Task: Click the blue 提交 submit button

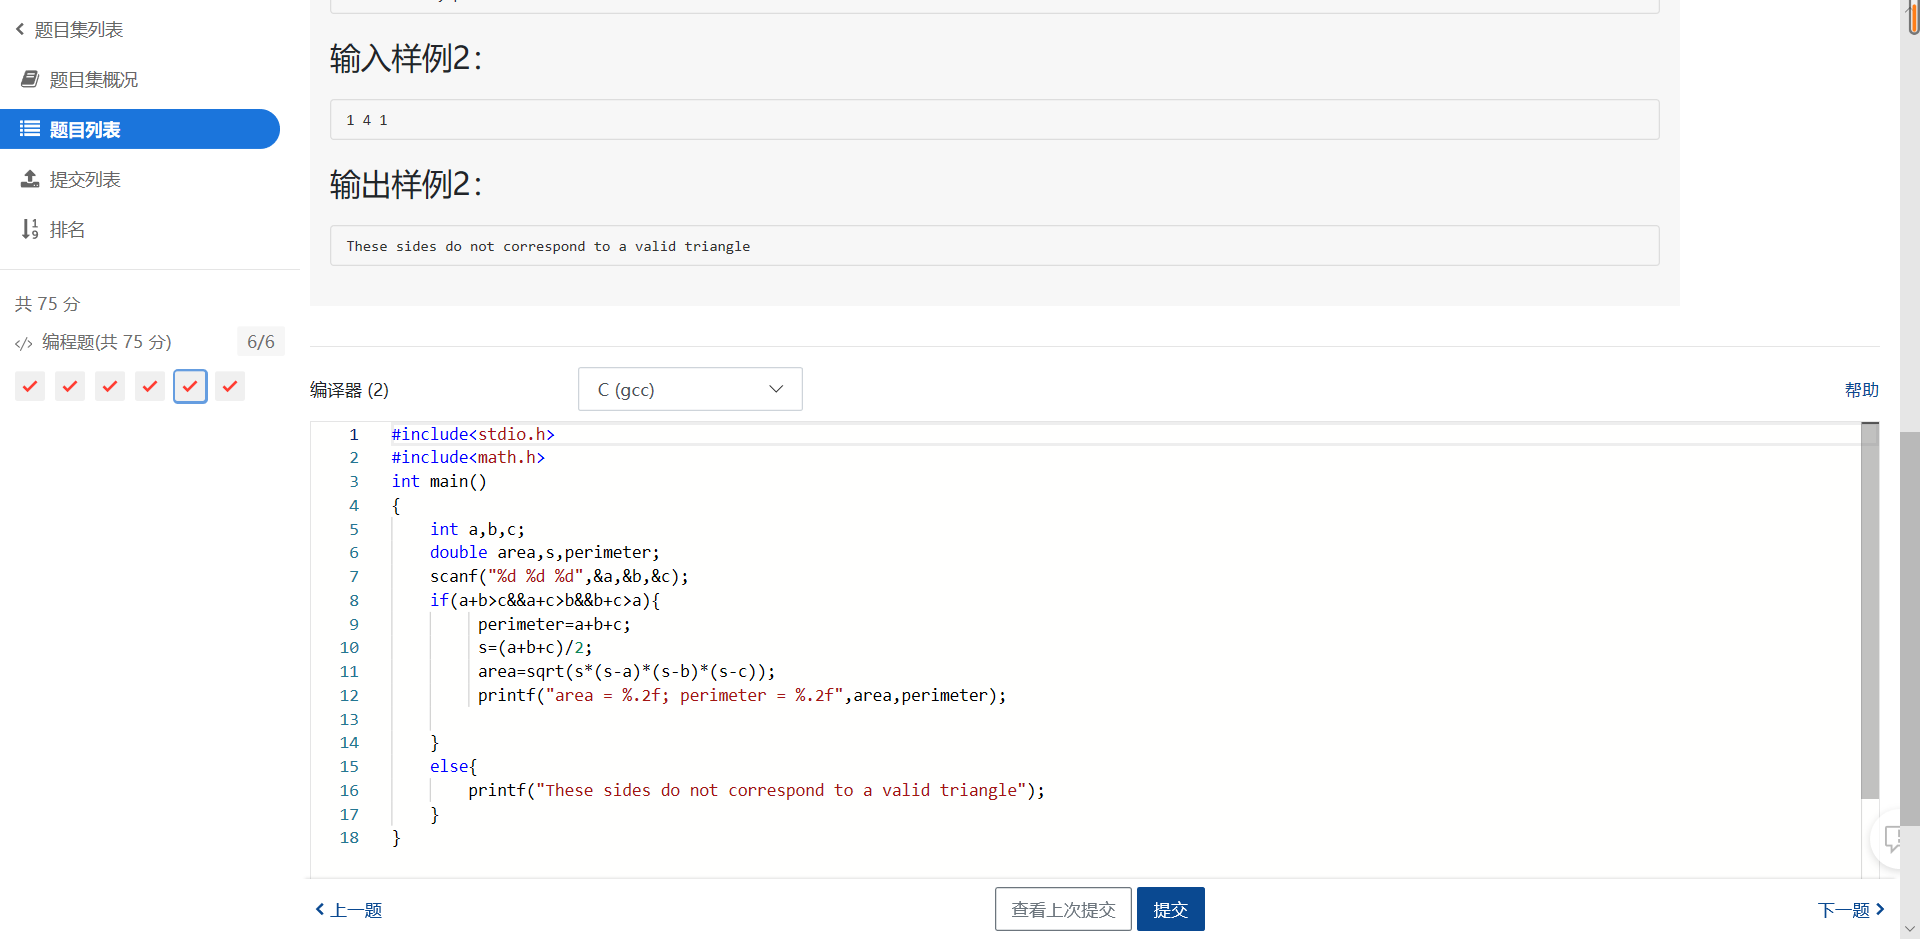Action: click(x=1170, y=909)
